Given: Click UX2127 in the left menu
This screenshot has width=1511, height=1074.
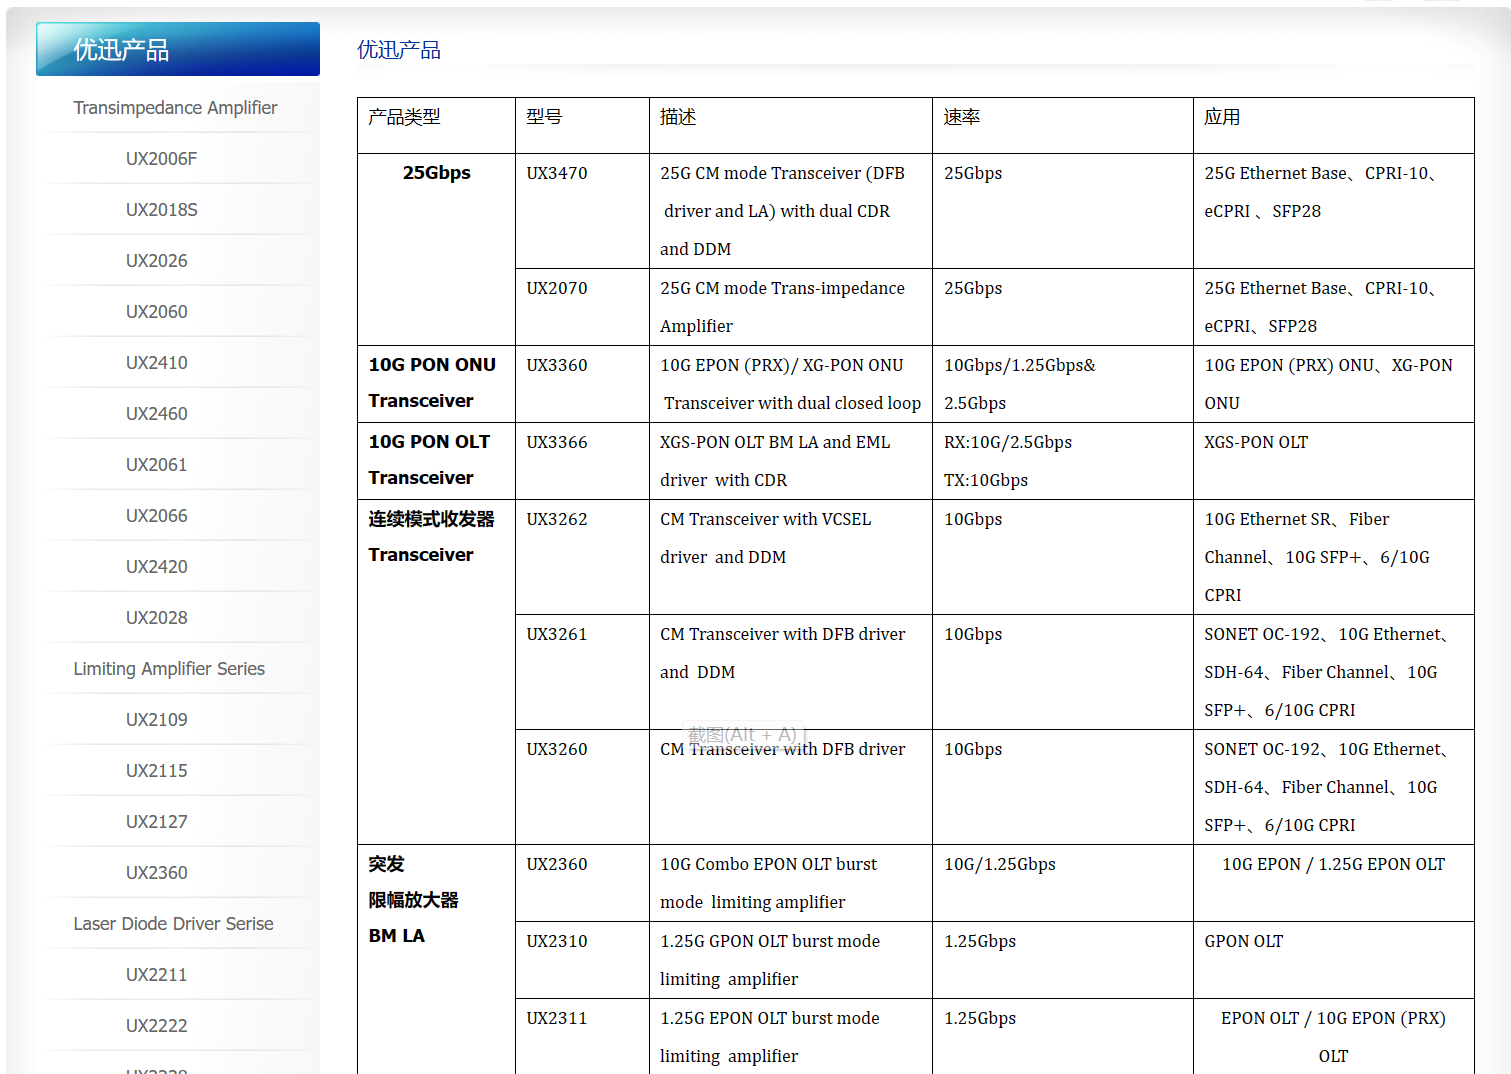Looking at the screenshot, I should click(x=156, y=822).
